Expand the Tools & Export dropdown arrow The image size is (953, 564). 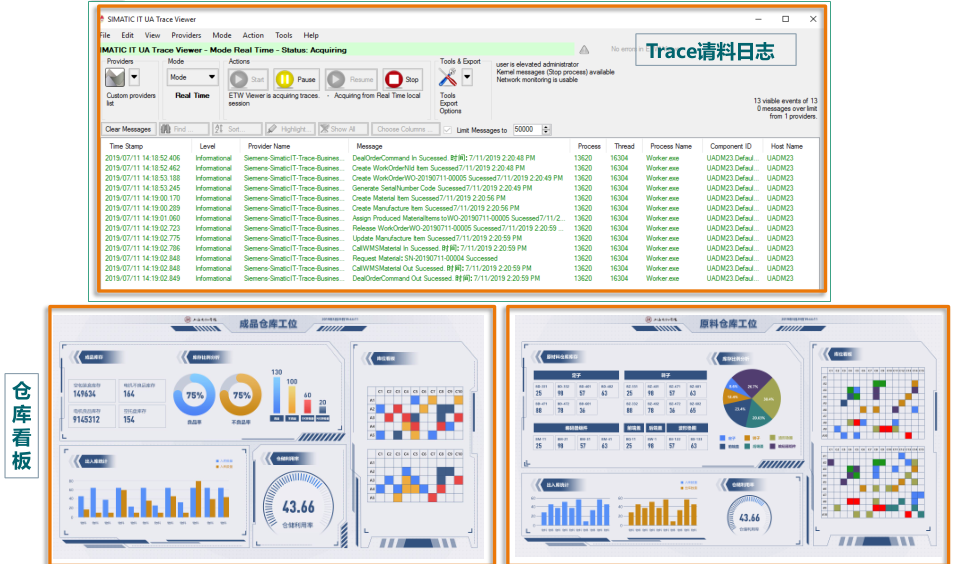pyautogui.click(x=467, y=78)
